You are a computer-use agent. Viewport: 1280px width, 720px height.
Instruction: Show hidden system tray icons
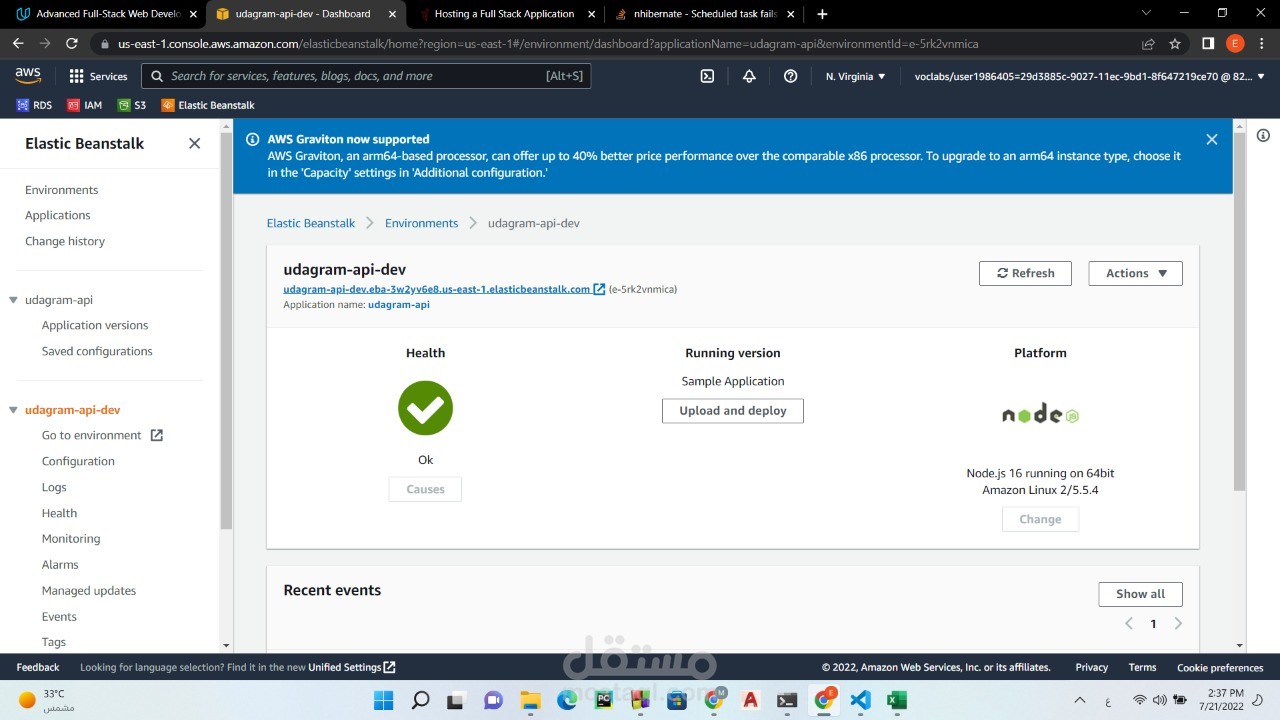click(1079, 700)
